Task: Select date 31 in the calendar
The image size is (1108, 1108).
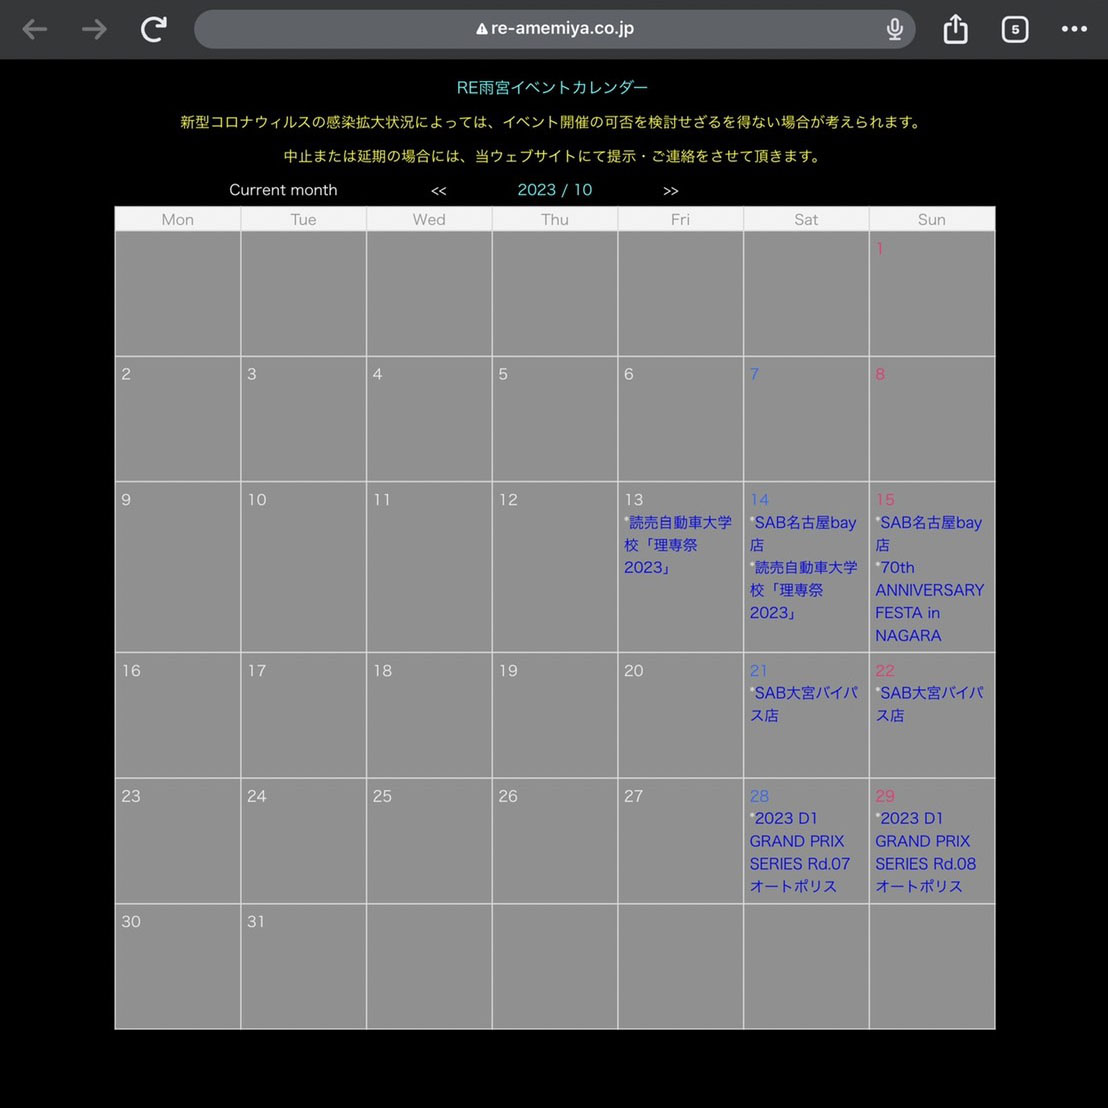Action: click(256, 922)
